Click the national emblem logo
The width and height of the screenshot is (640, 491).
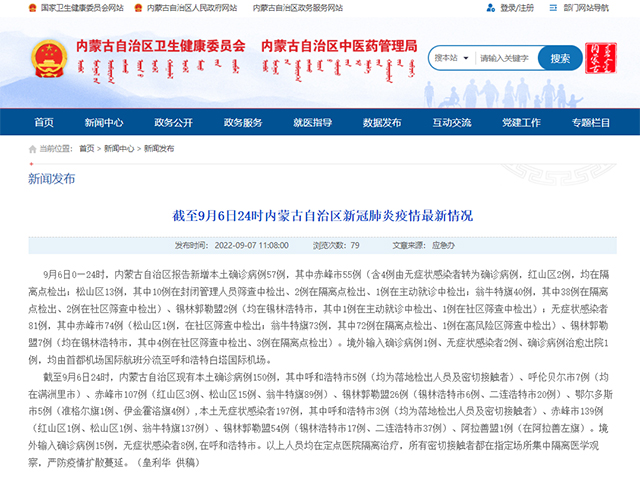point(49,59)
